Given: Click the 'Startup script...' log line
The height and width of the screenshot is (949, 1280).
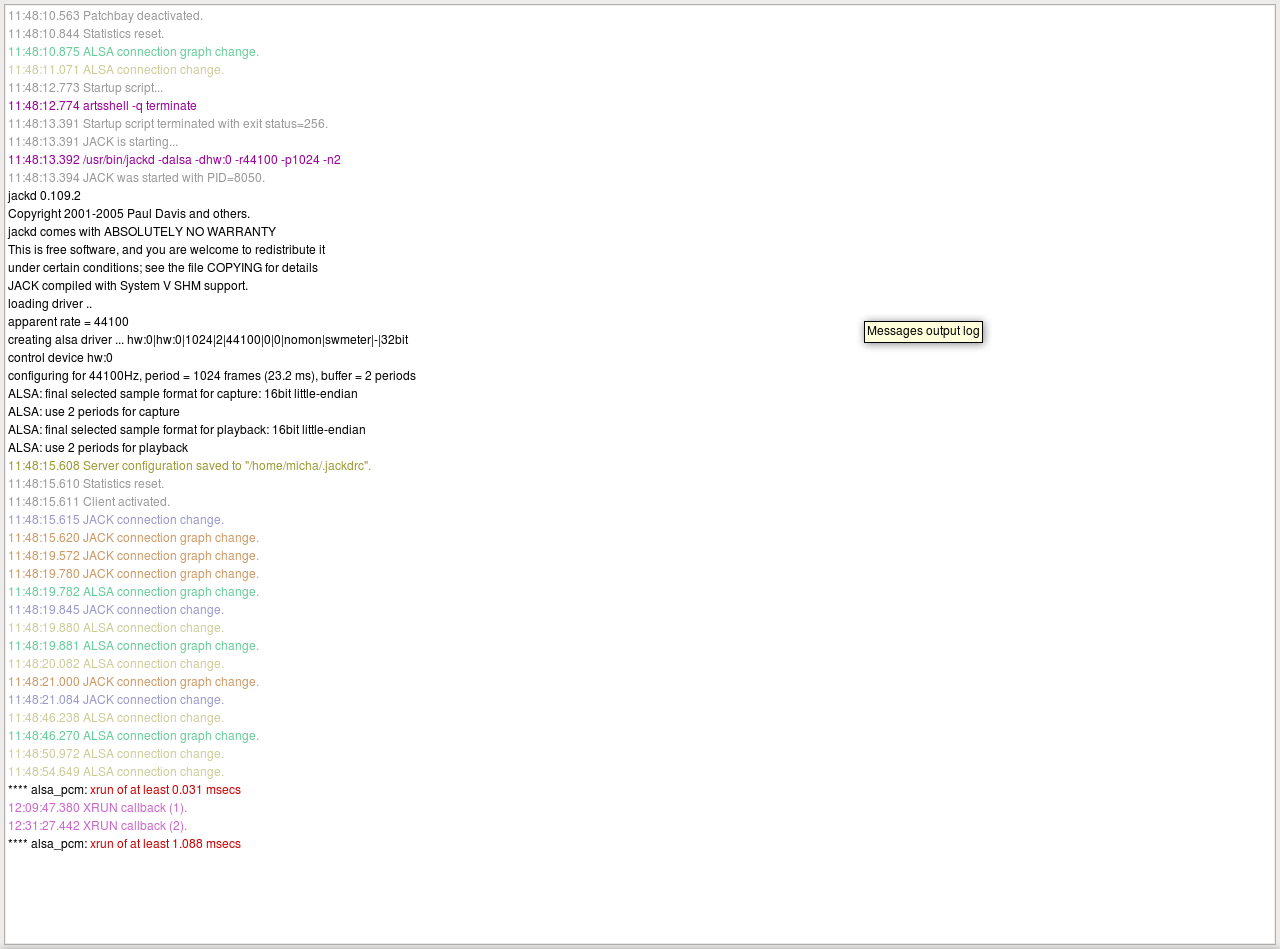Looking at the screenshot, I should (x=85, y=88).
